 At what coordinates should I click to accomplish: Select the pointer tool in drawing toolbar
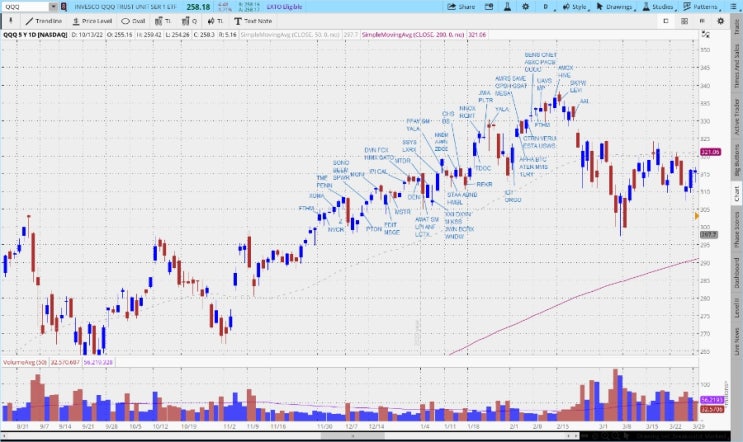pyautogui.click(x=10, y=21)
